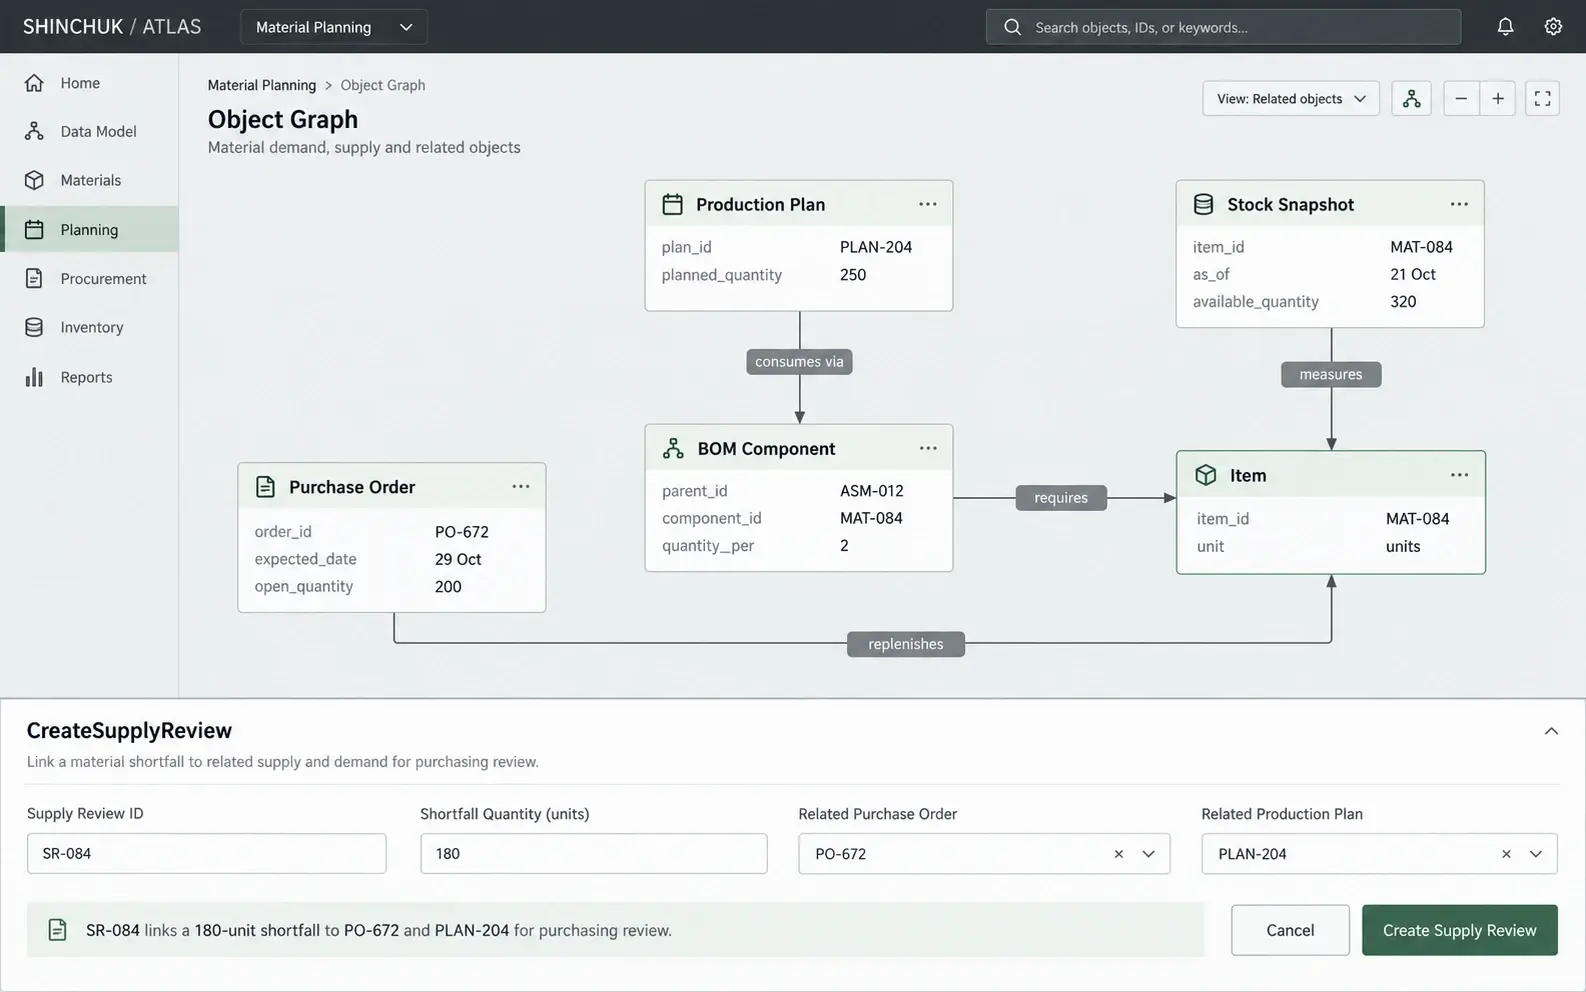Click Material Planning breadcrumb link
The width and height of the screenshot is (1586, 992).
[x=262, y=85]
